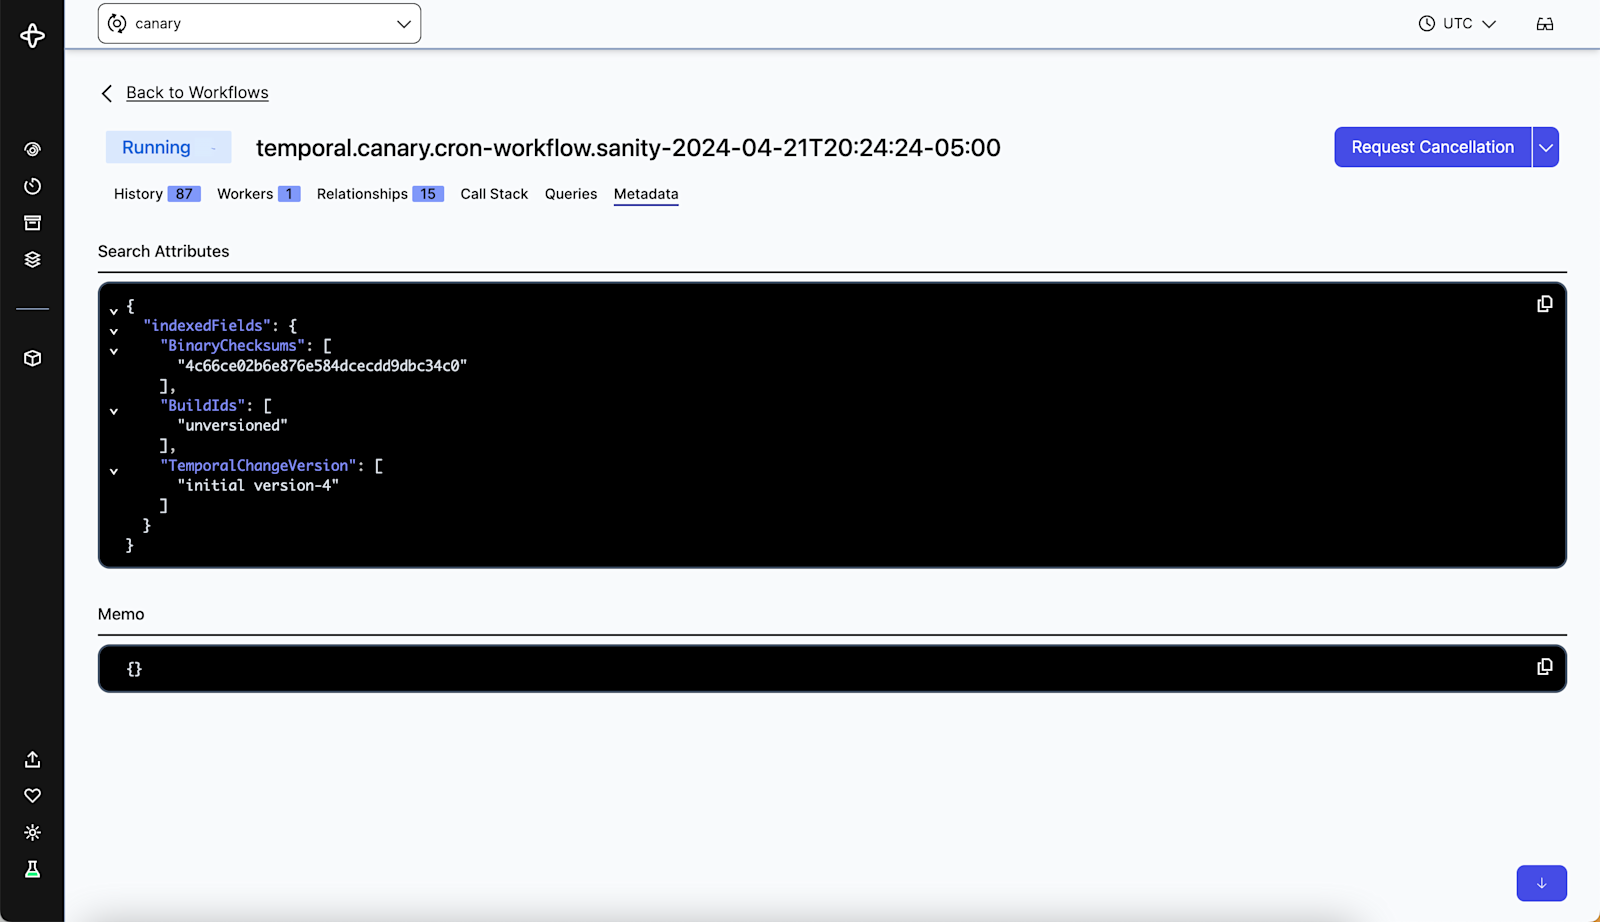Open the UTC timezone dropdown
Image resolution: width=1600 pixels, height=922 pixels.
[1457, 24]
